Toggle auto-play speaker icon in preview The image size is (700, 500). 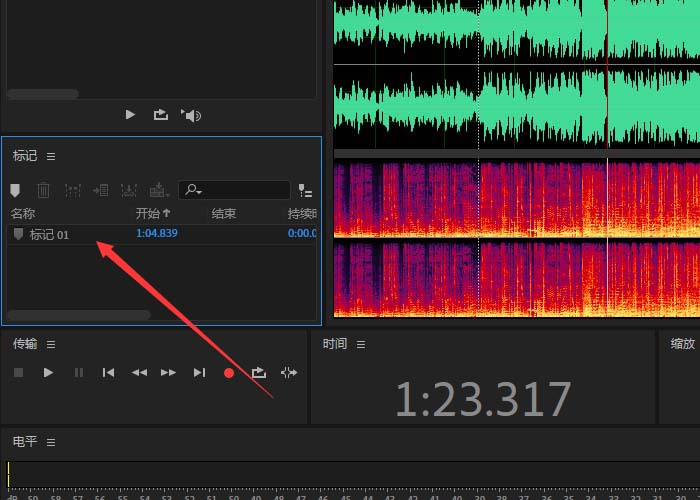pos(191,115)
